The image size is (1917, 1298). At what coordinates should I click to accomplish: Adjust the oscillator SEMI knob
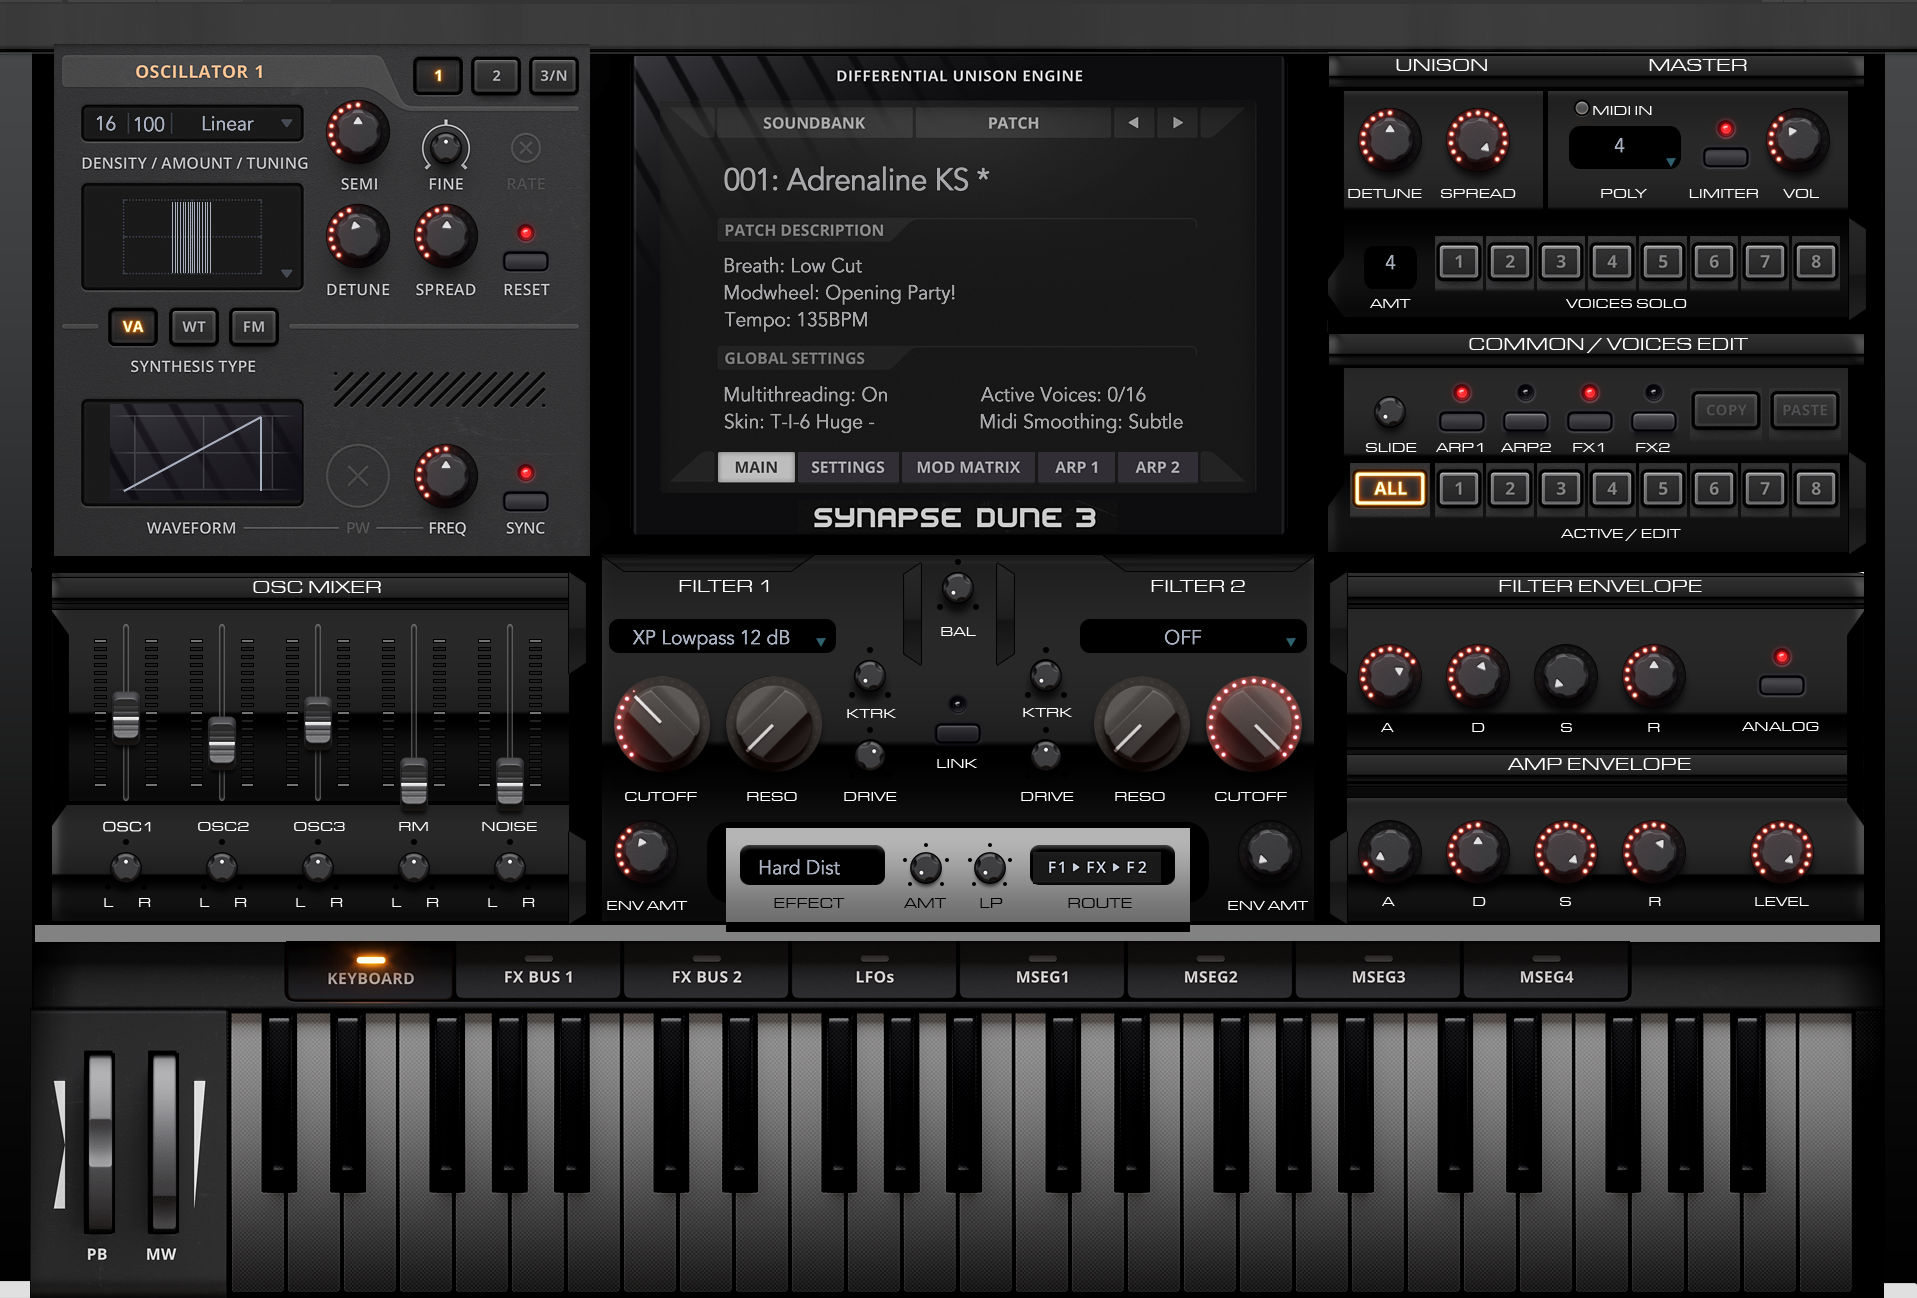[357, 132]
